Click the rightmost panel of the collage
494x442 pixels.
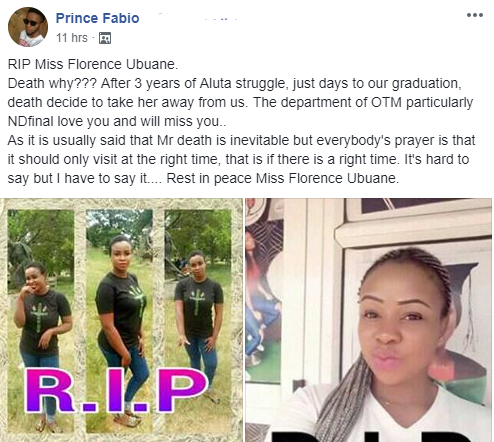[x=198, y=320]
